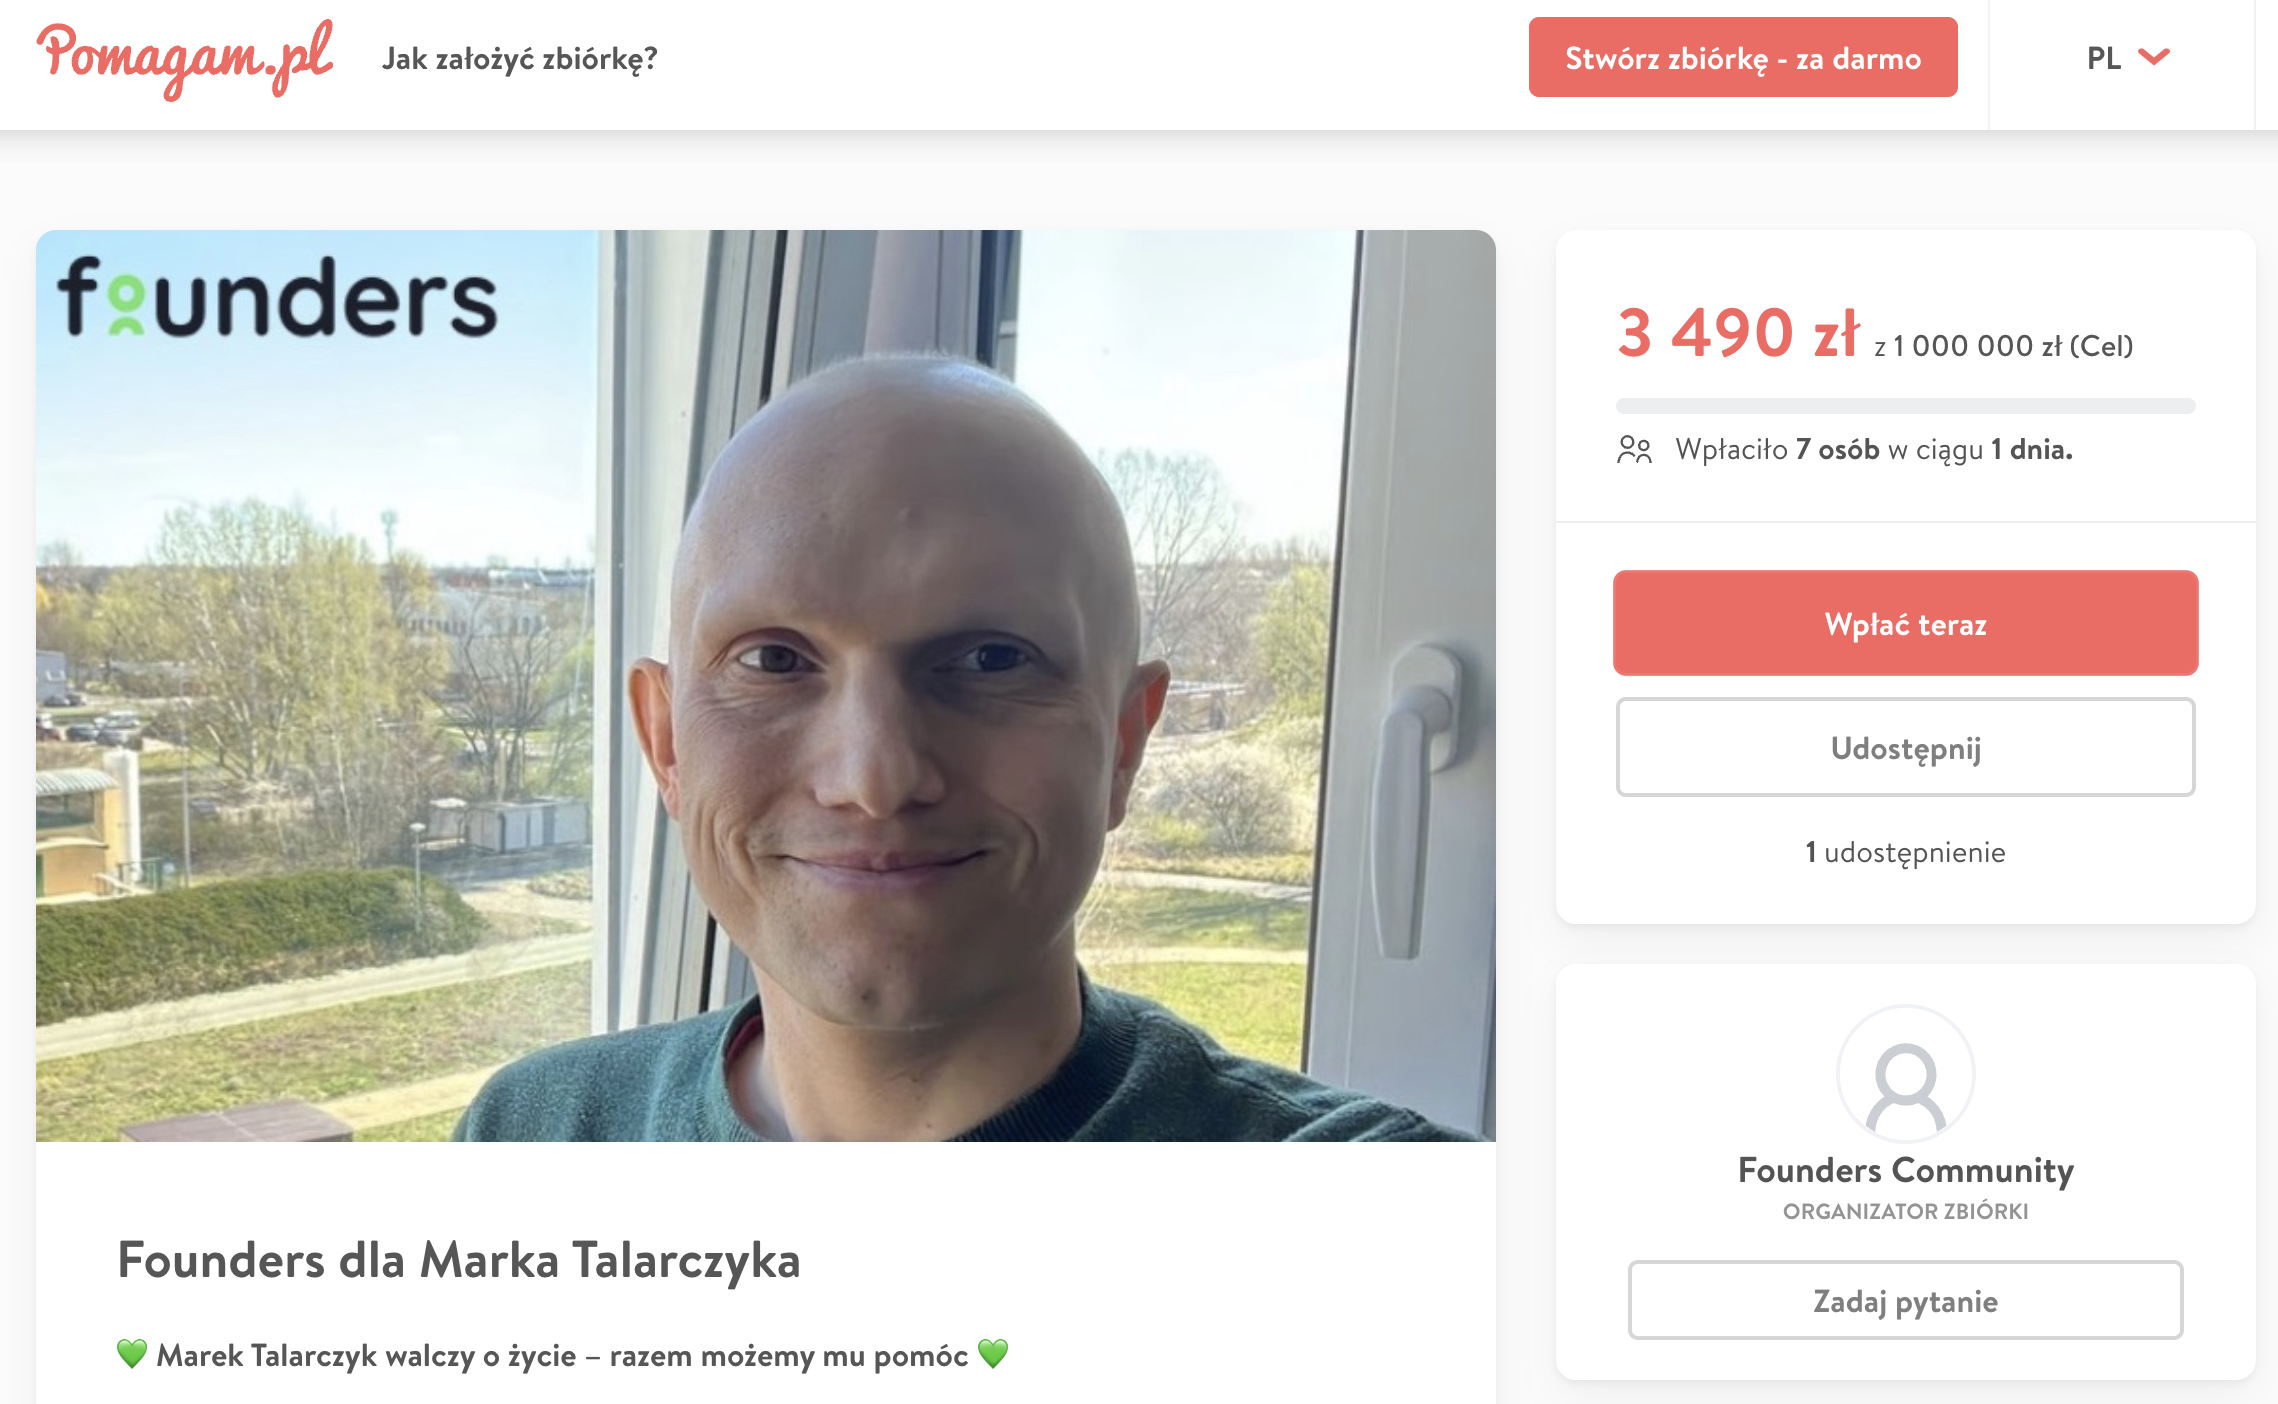2278x1404 pixels.
Task: Open "Jak założyć zbiórkę?" menu link
Action: pos(520,59)
